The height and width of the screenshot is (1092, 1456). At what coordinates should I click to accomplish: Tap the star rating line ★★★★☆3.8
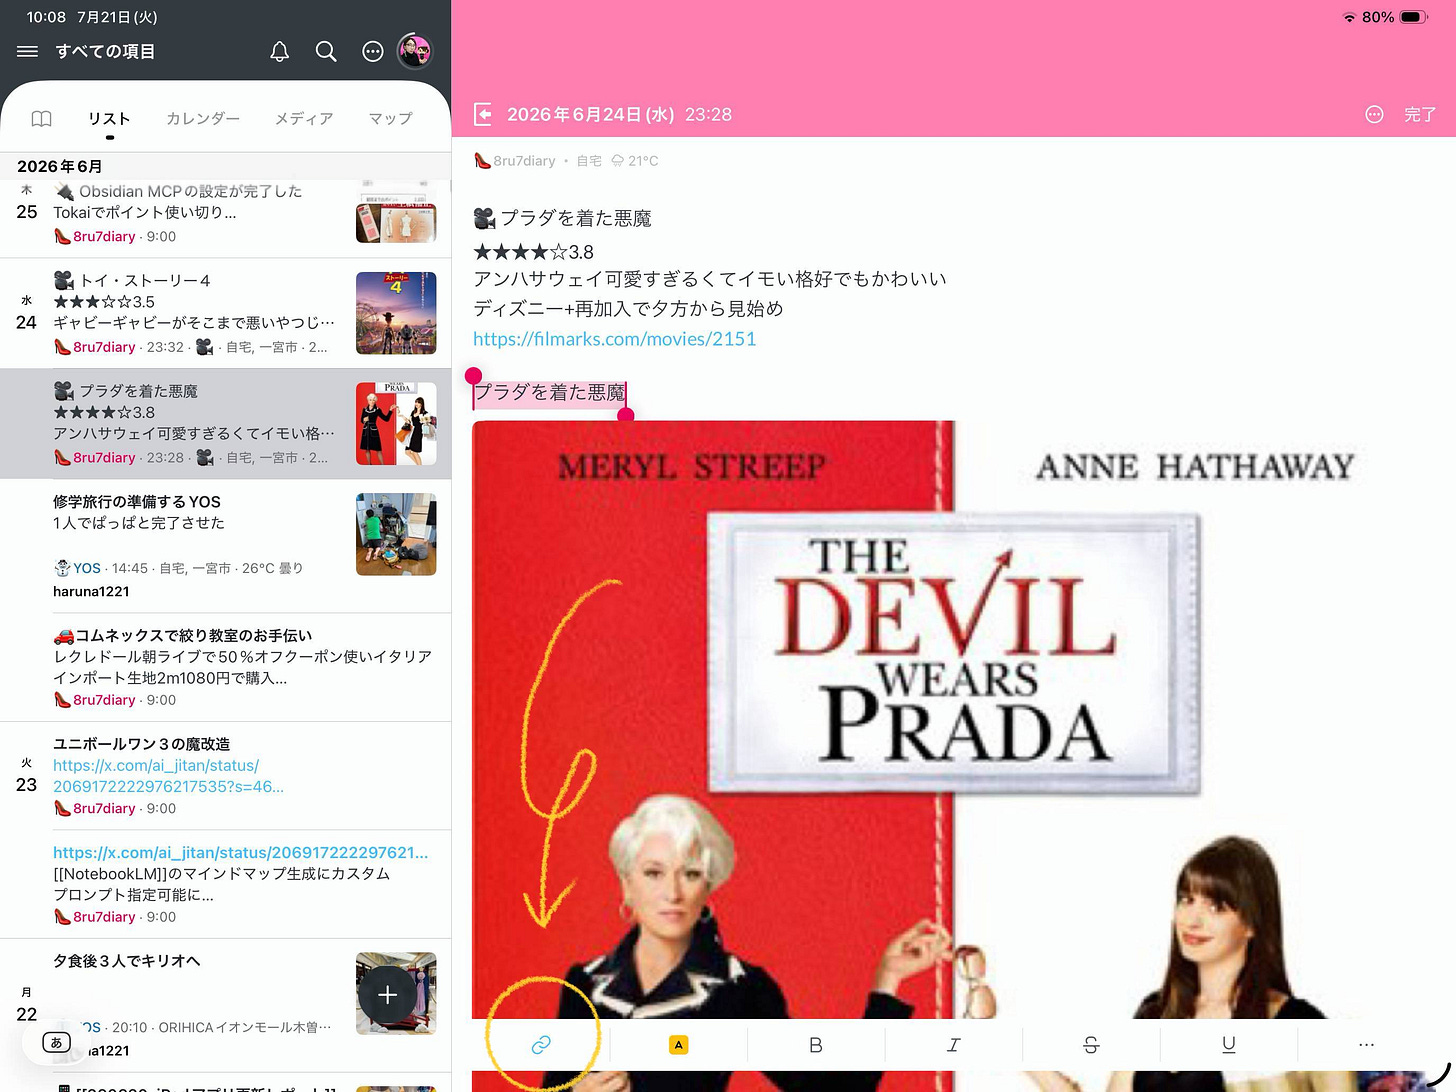pyautogui.click(x=533, y=252)
